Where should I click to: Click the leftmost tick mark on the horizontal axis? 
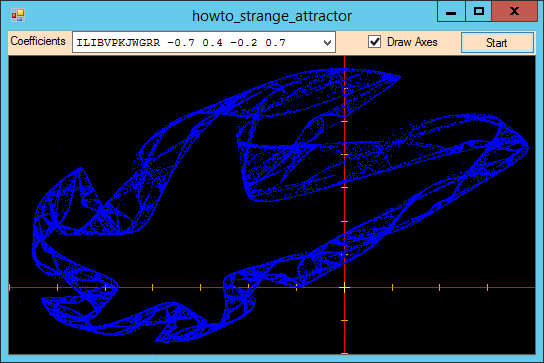point(9,287)
